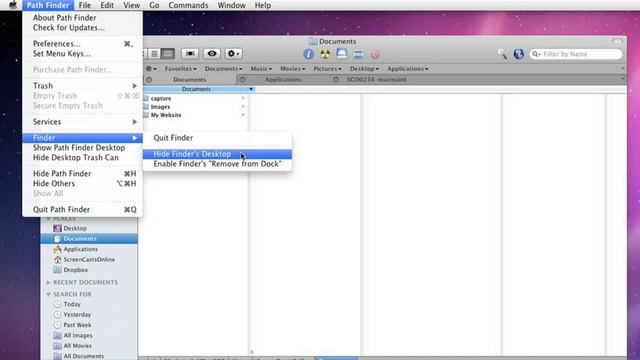
Task: Open the Window menu
Action: tap(231, 5)
